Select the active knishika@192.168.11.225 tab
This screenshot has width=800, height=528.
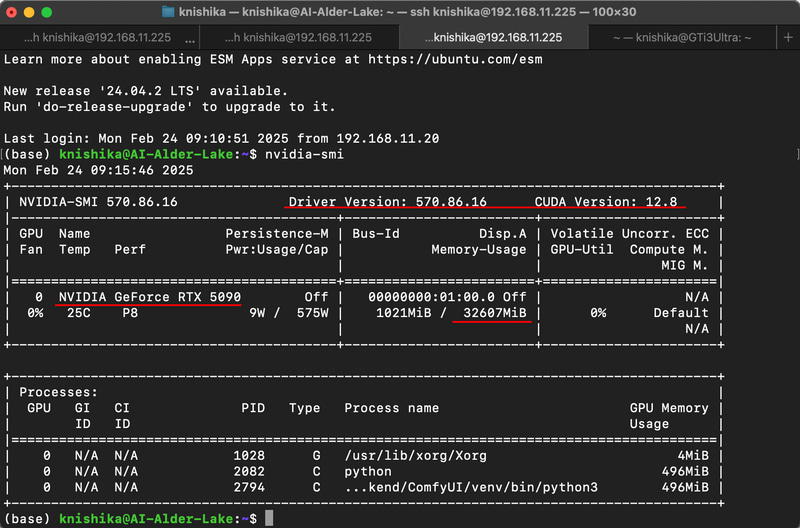[x=493, y=37]
